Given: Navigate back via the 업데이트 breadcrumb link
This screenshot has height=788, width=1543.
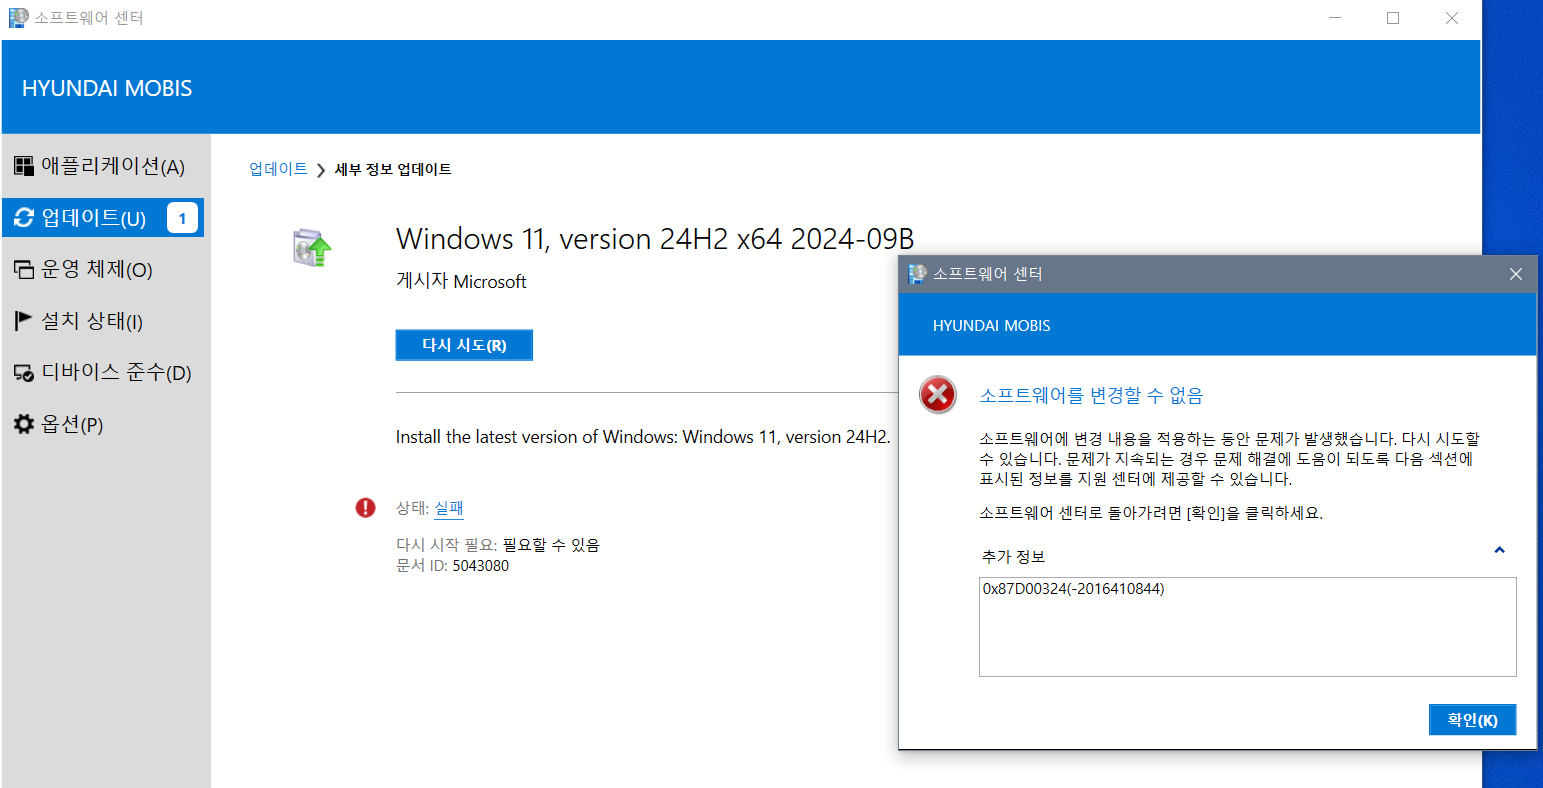Looking at the screenshot, I should coord(278,169).
